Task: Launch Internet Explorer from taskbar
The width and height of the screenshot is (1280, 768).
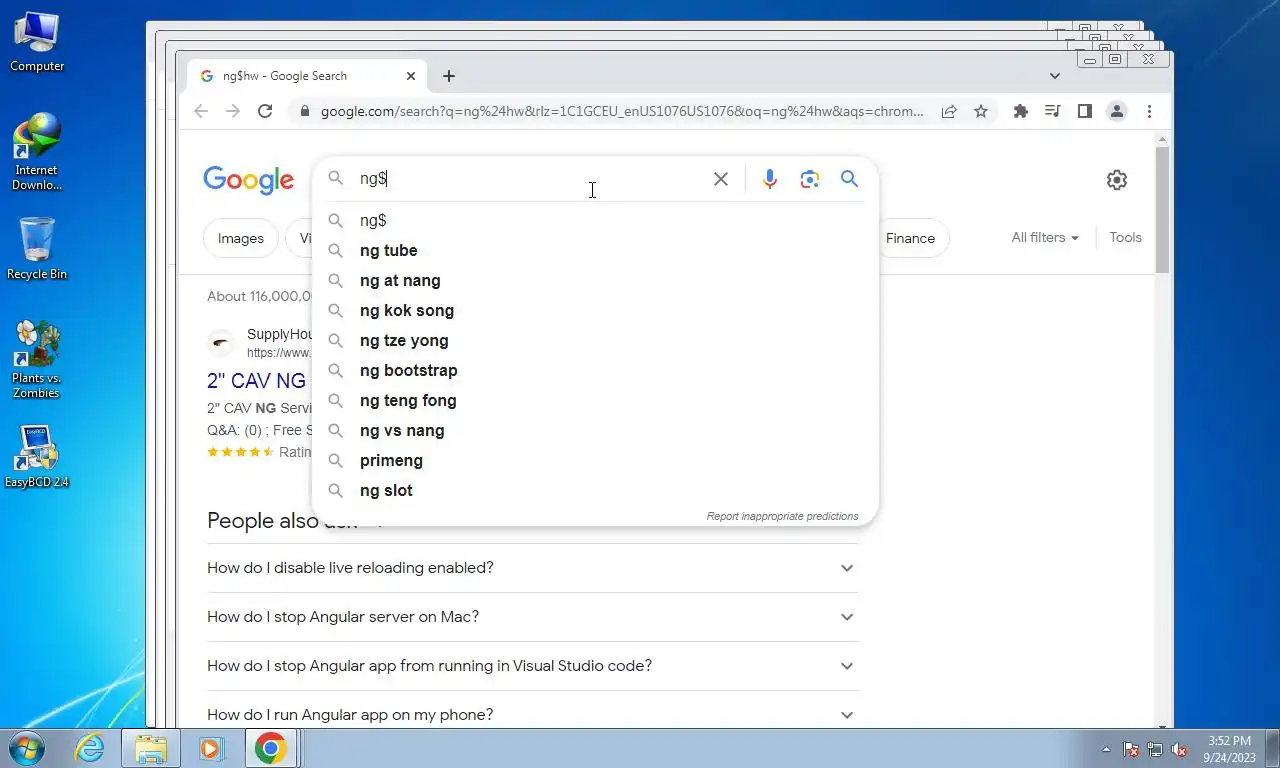Action: point(90,748)
